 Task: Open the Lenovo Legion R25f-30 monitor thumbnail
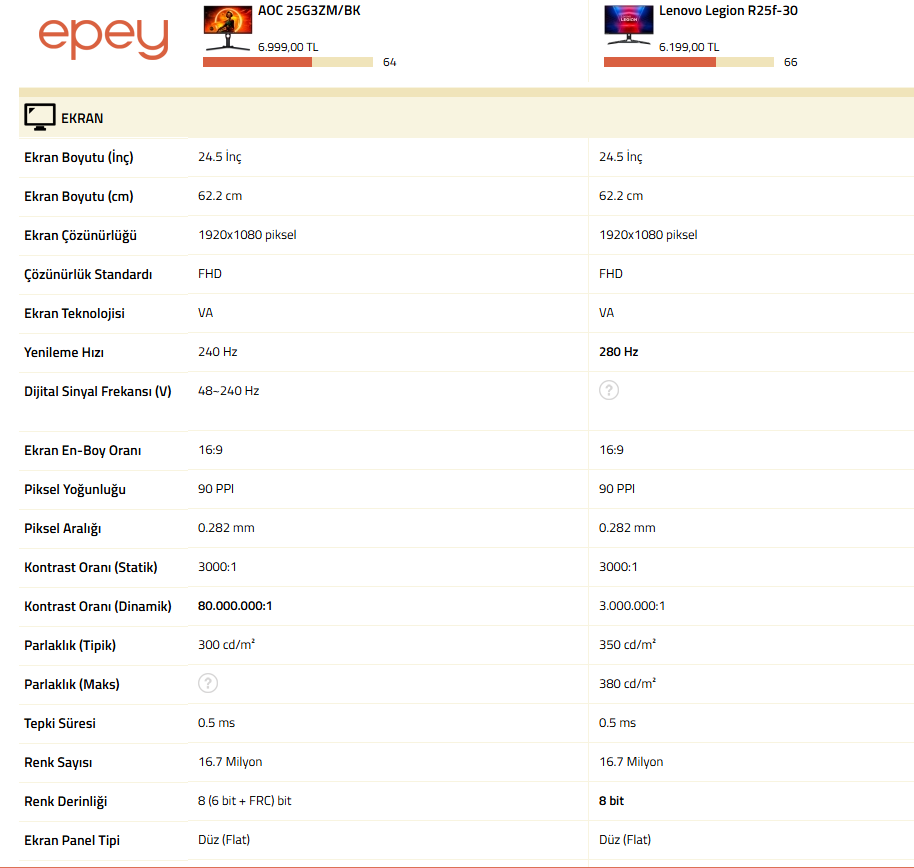click(628, 25)
